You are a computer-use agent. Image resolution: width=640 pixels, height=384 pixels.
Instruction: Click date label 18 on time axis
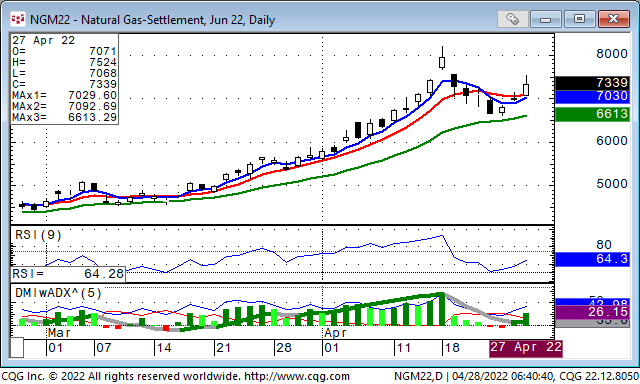coord(452,348)
